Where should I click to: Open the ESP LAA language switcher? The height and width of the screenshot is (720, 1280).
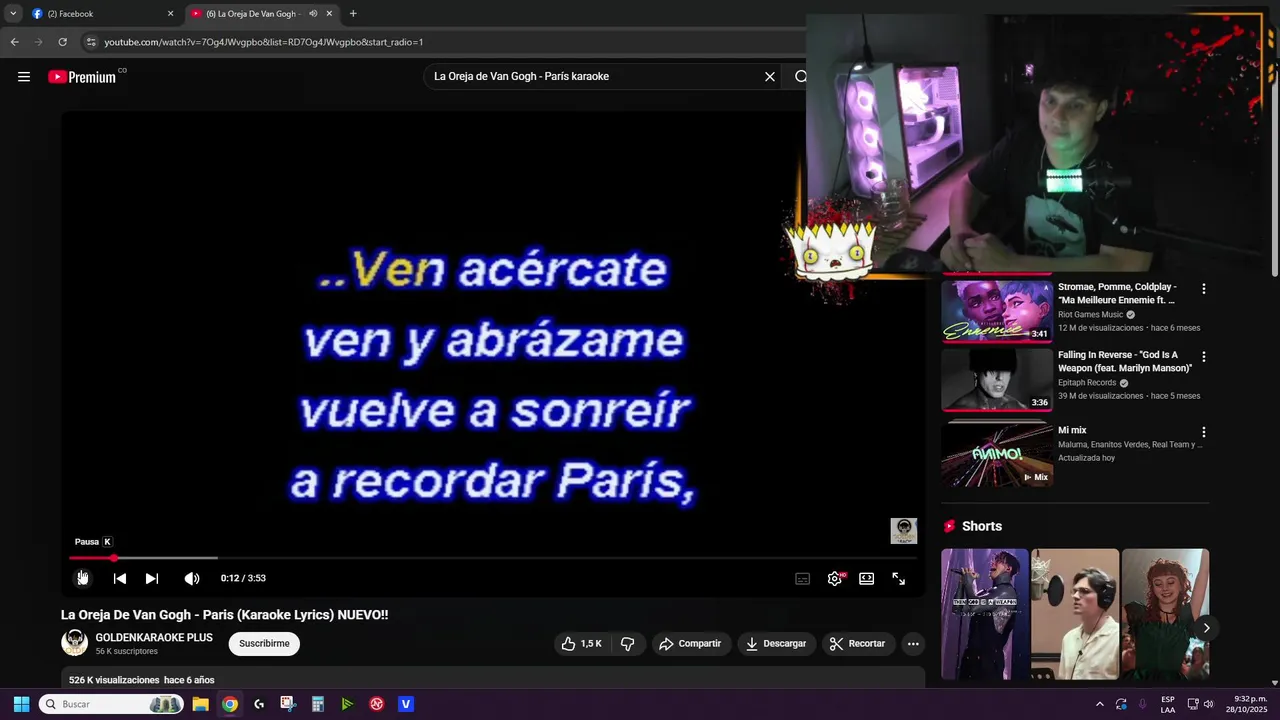[1168, 704]
